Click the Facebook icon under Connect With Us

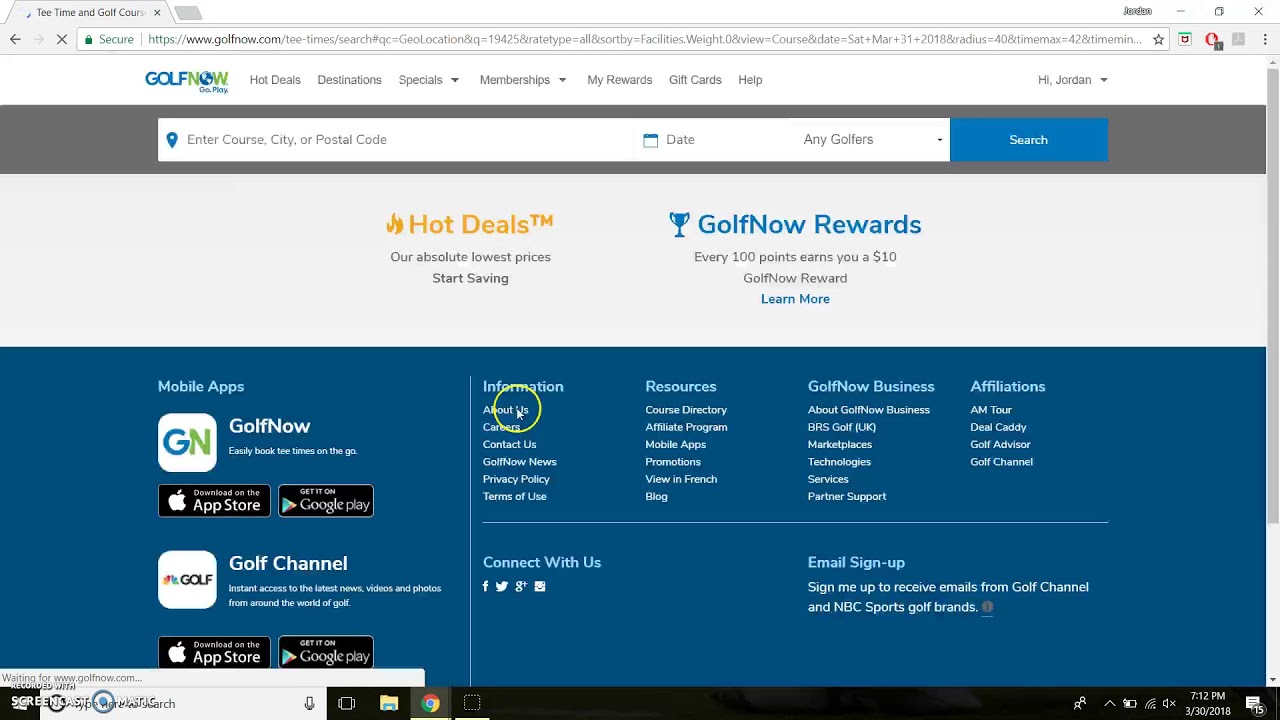point(486,587)
